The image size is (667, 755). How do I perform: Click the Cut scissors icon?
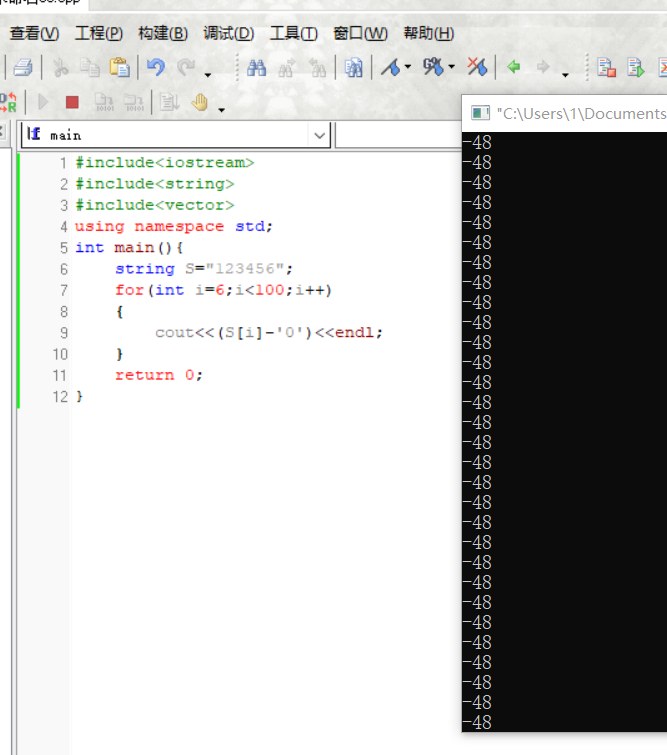[60, 67]
